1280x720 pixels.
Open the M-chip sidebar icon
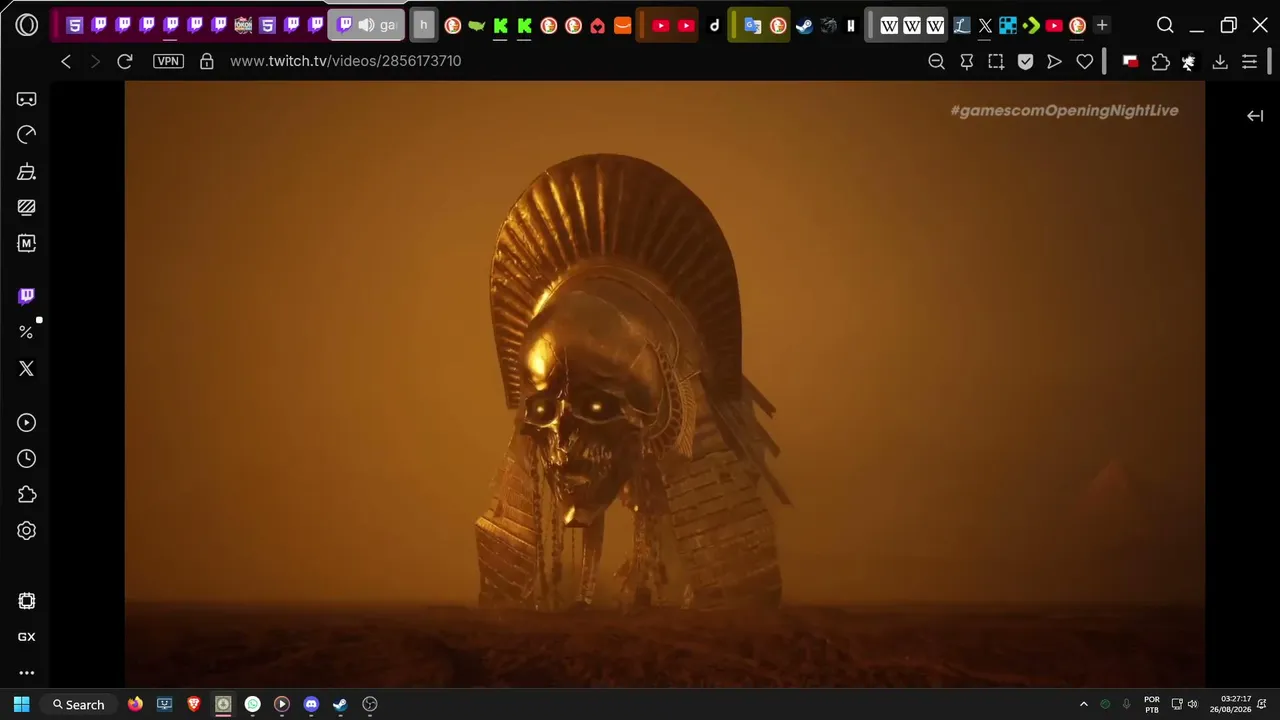[27, 243]
